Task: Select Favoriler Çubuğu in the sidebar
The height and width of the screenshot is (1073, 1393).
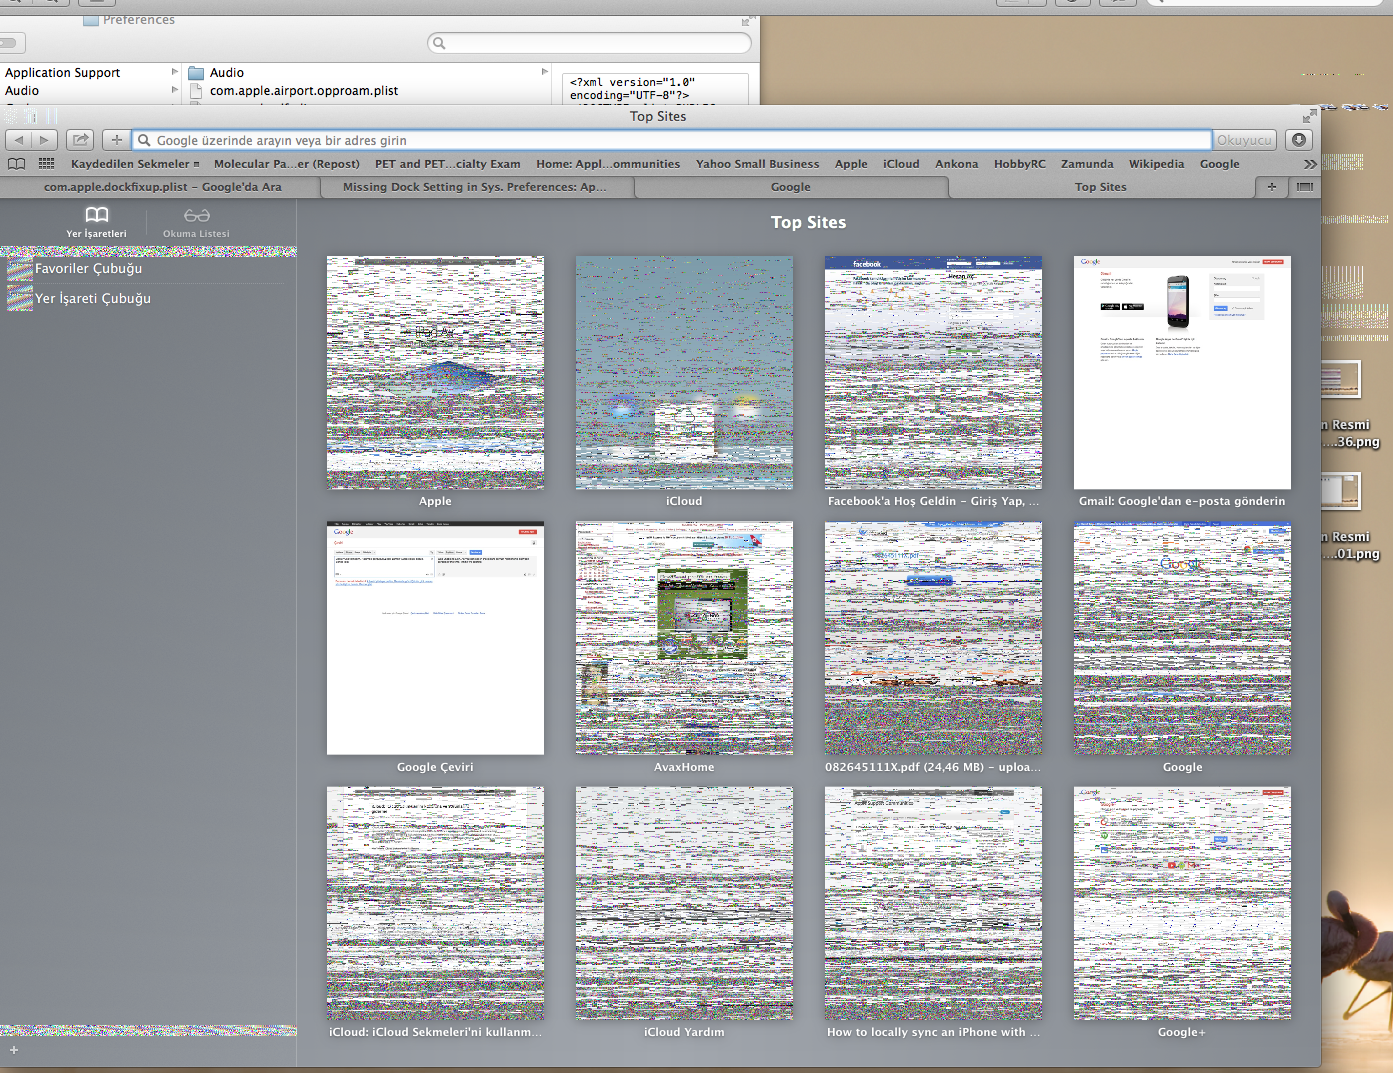Action: (x=148, y=269)
